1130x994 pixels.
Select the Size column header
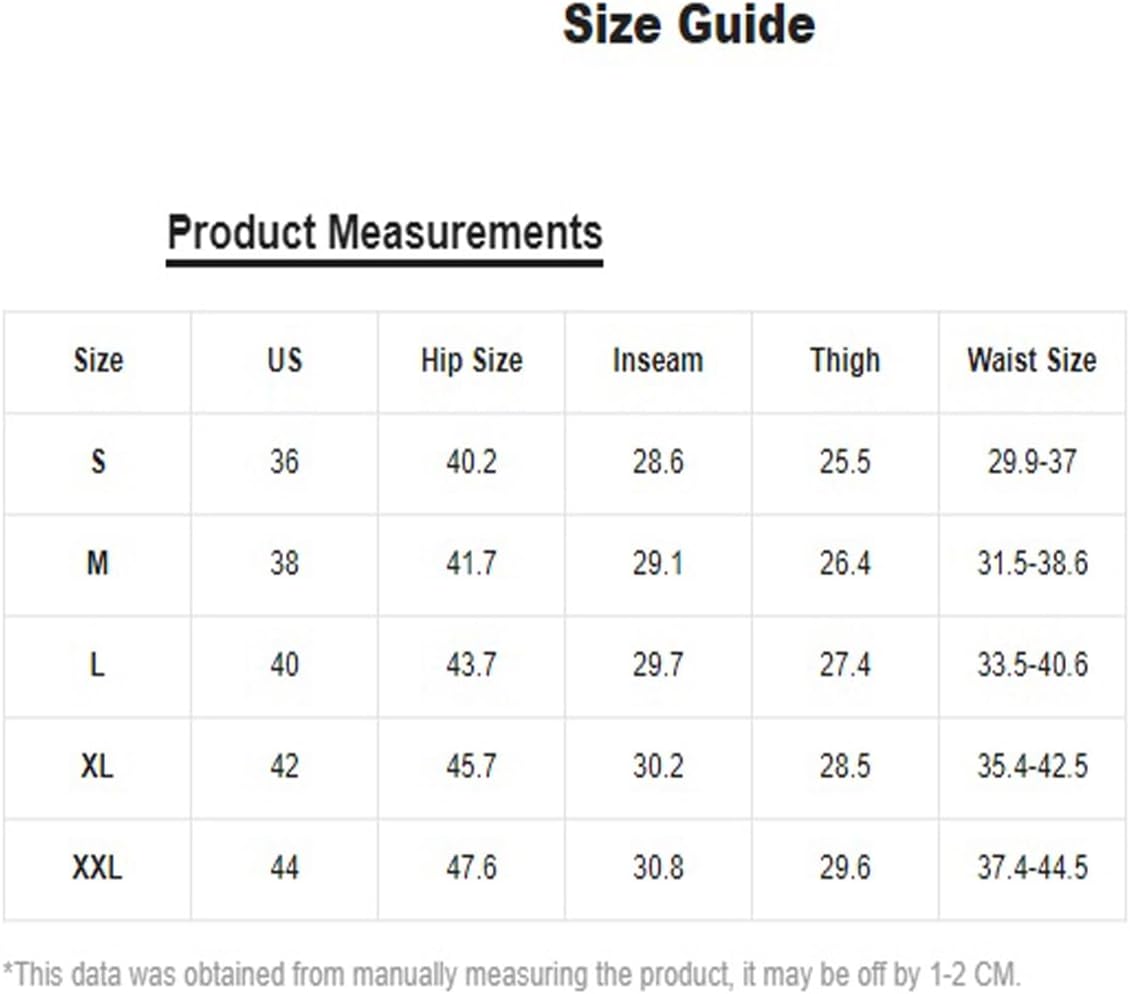pyautogui.click(x=98, y=360)
